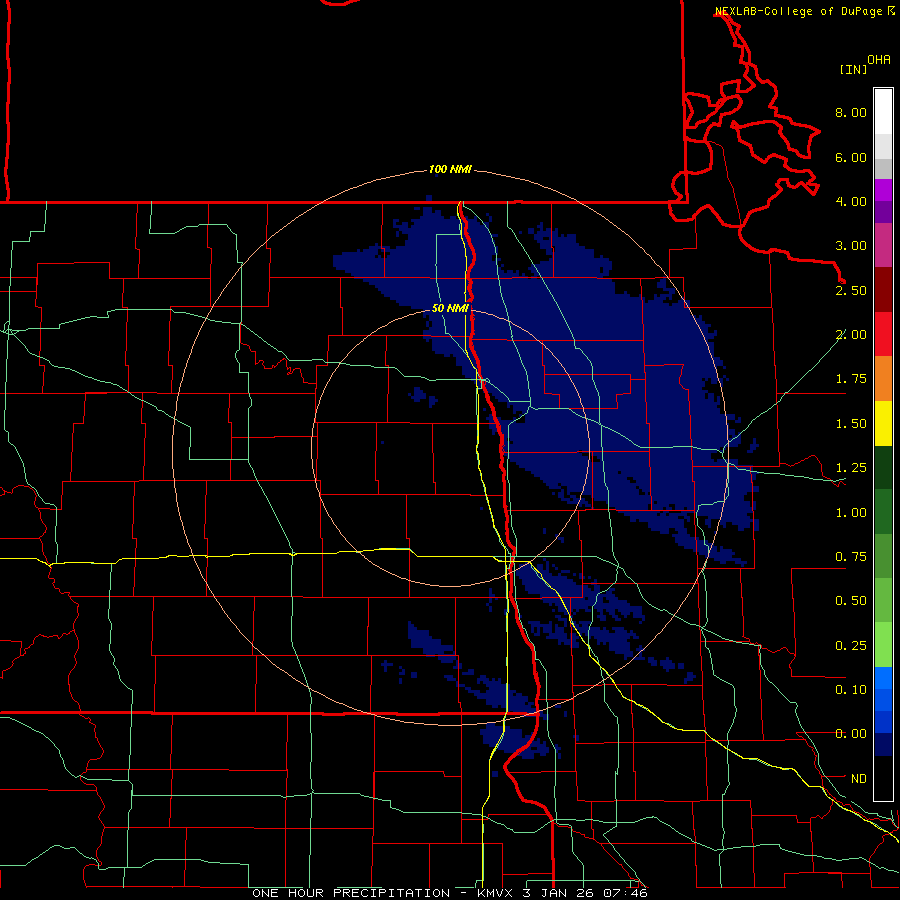The width and height of the screenshot is (900, 900).
Task: Click the 3.00 legend value
Action: coord(851,246)
